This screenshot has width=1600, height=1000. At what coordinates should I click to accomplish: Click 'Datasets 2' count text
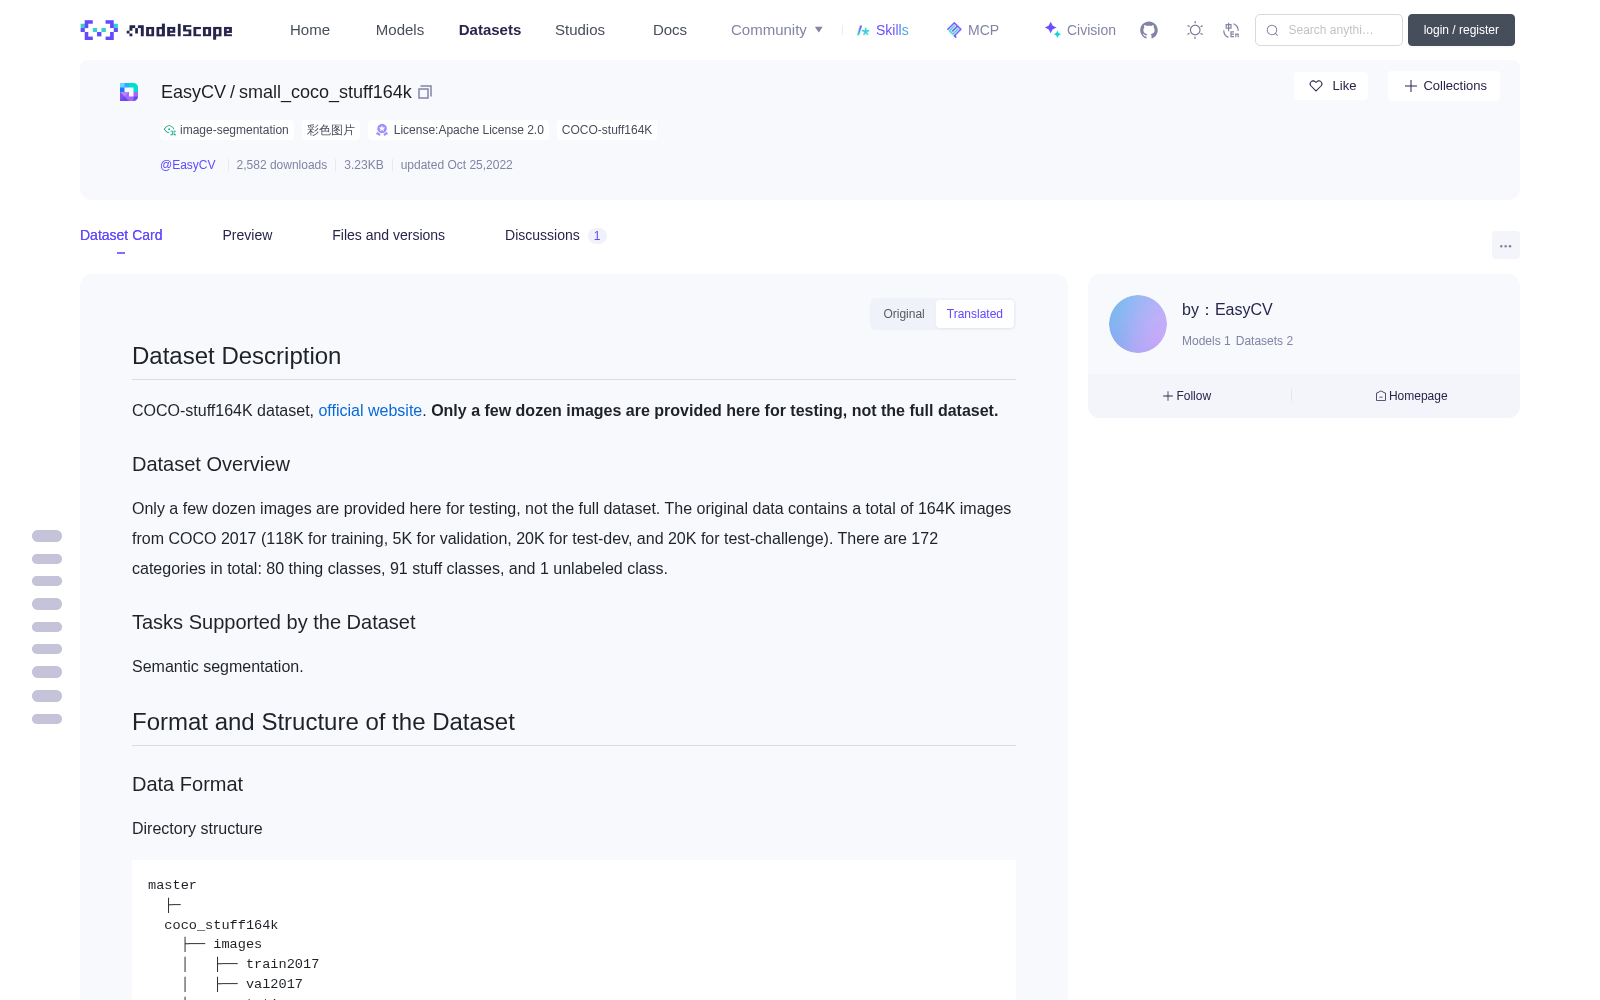pos(1264,341)
